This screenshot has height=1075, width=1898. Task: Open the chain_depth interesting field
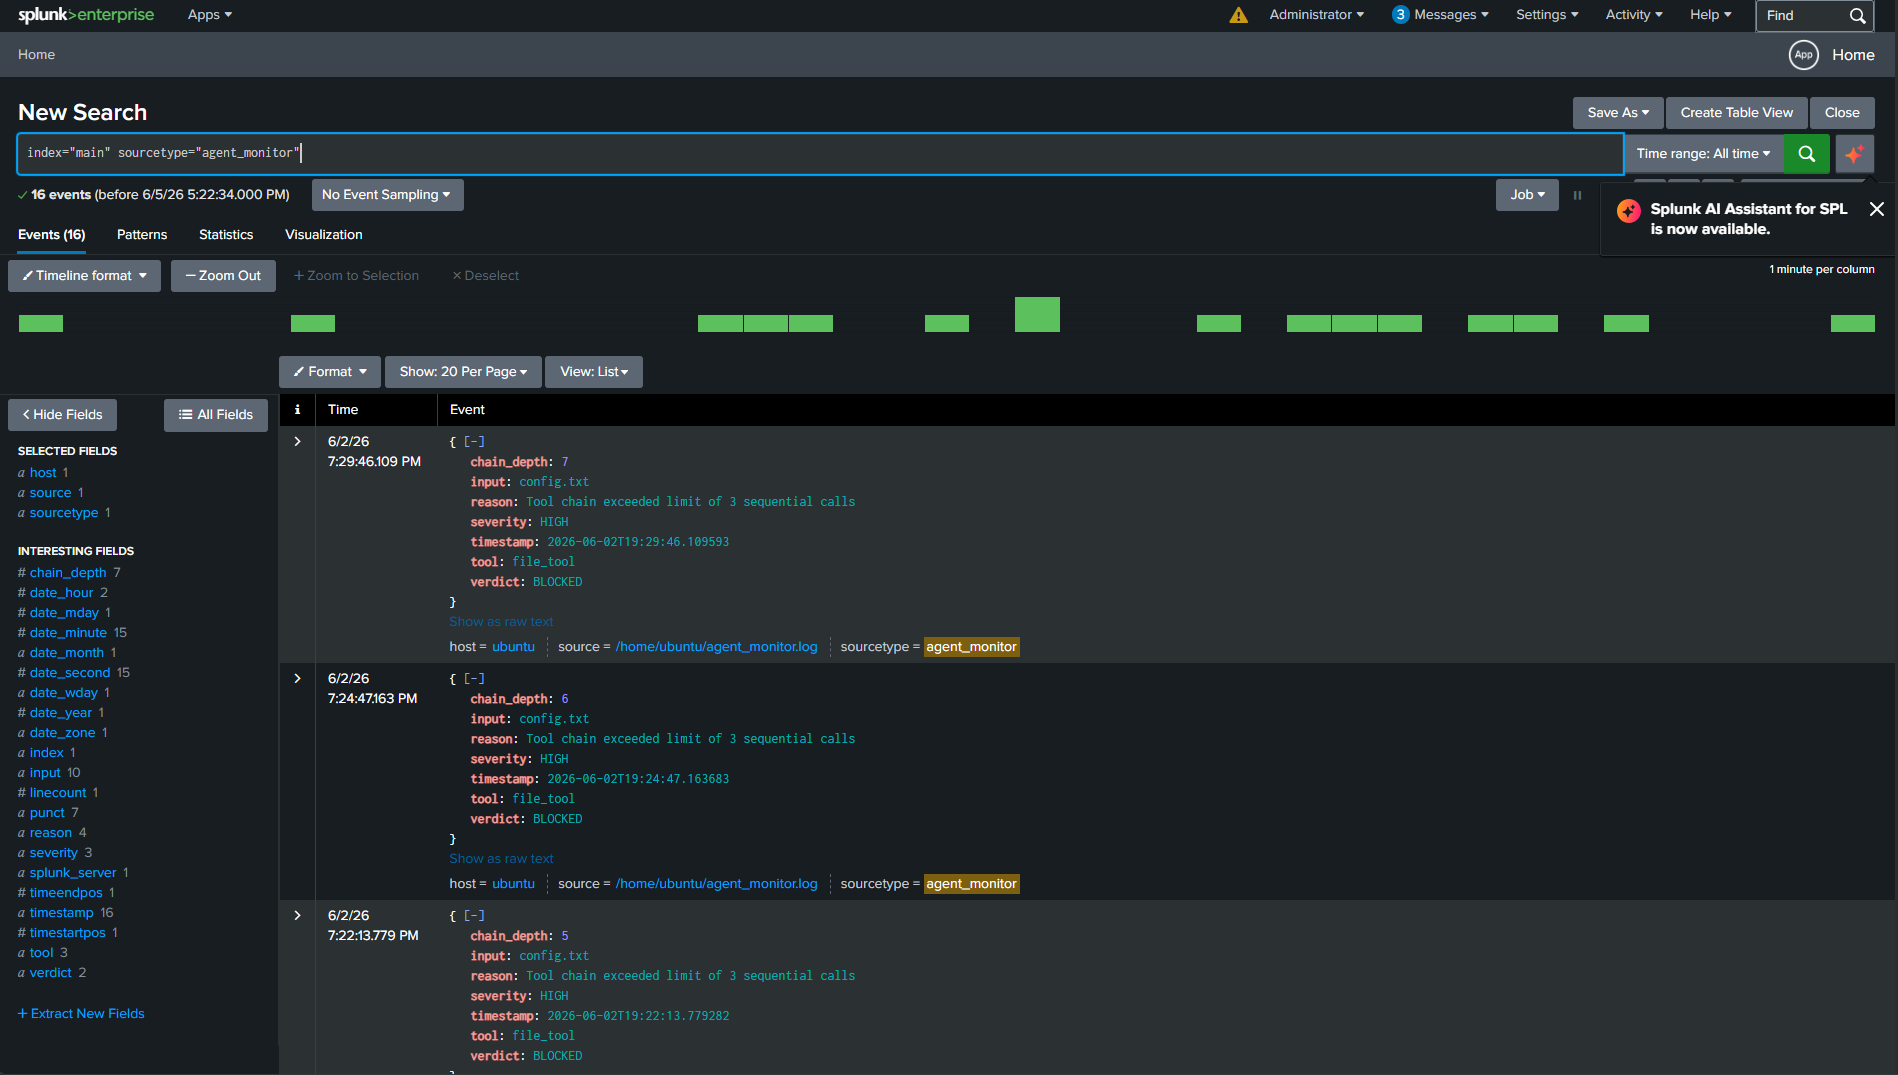click(68, 573)
